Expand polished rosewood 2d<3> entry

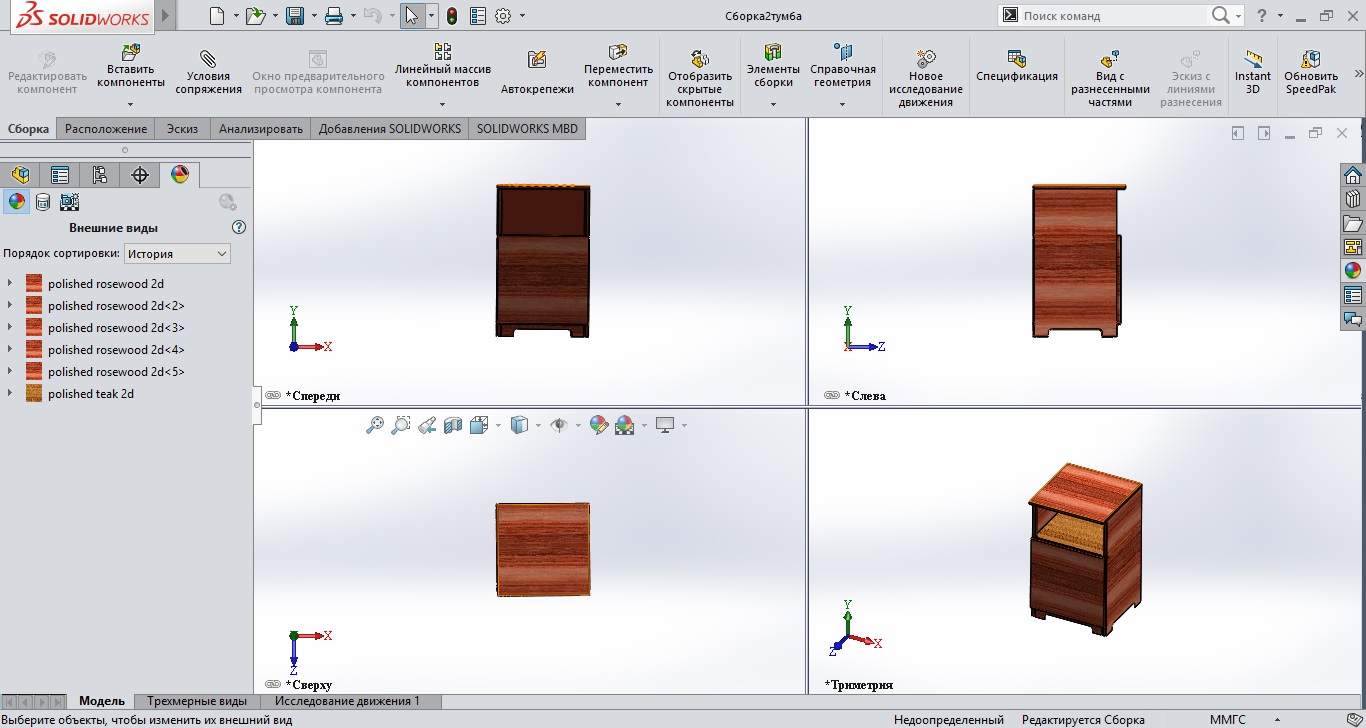tap(10, 328)
